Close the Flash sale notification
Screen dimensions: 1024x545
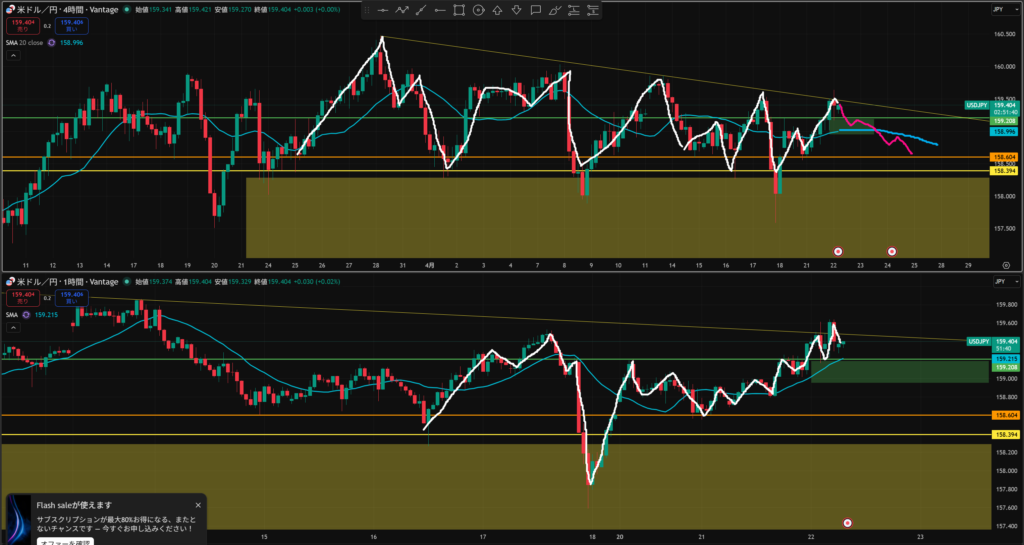198,505
